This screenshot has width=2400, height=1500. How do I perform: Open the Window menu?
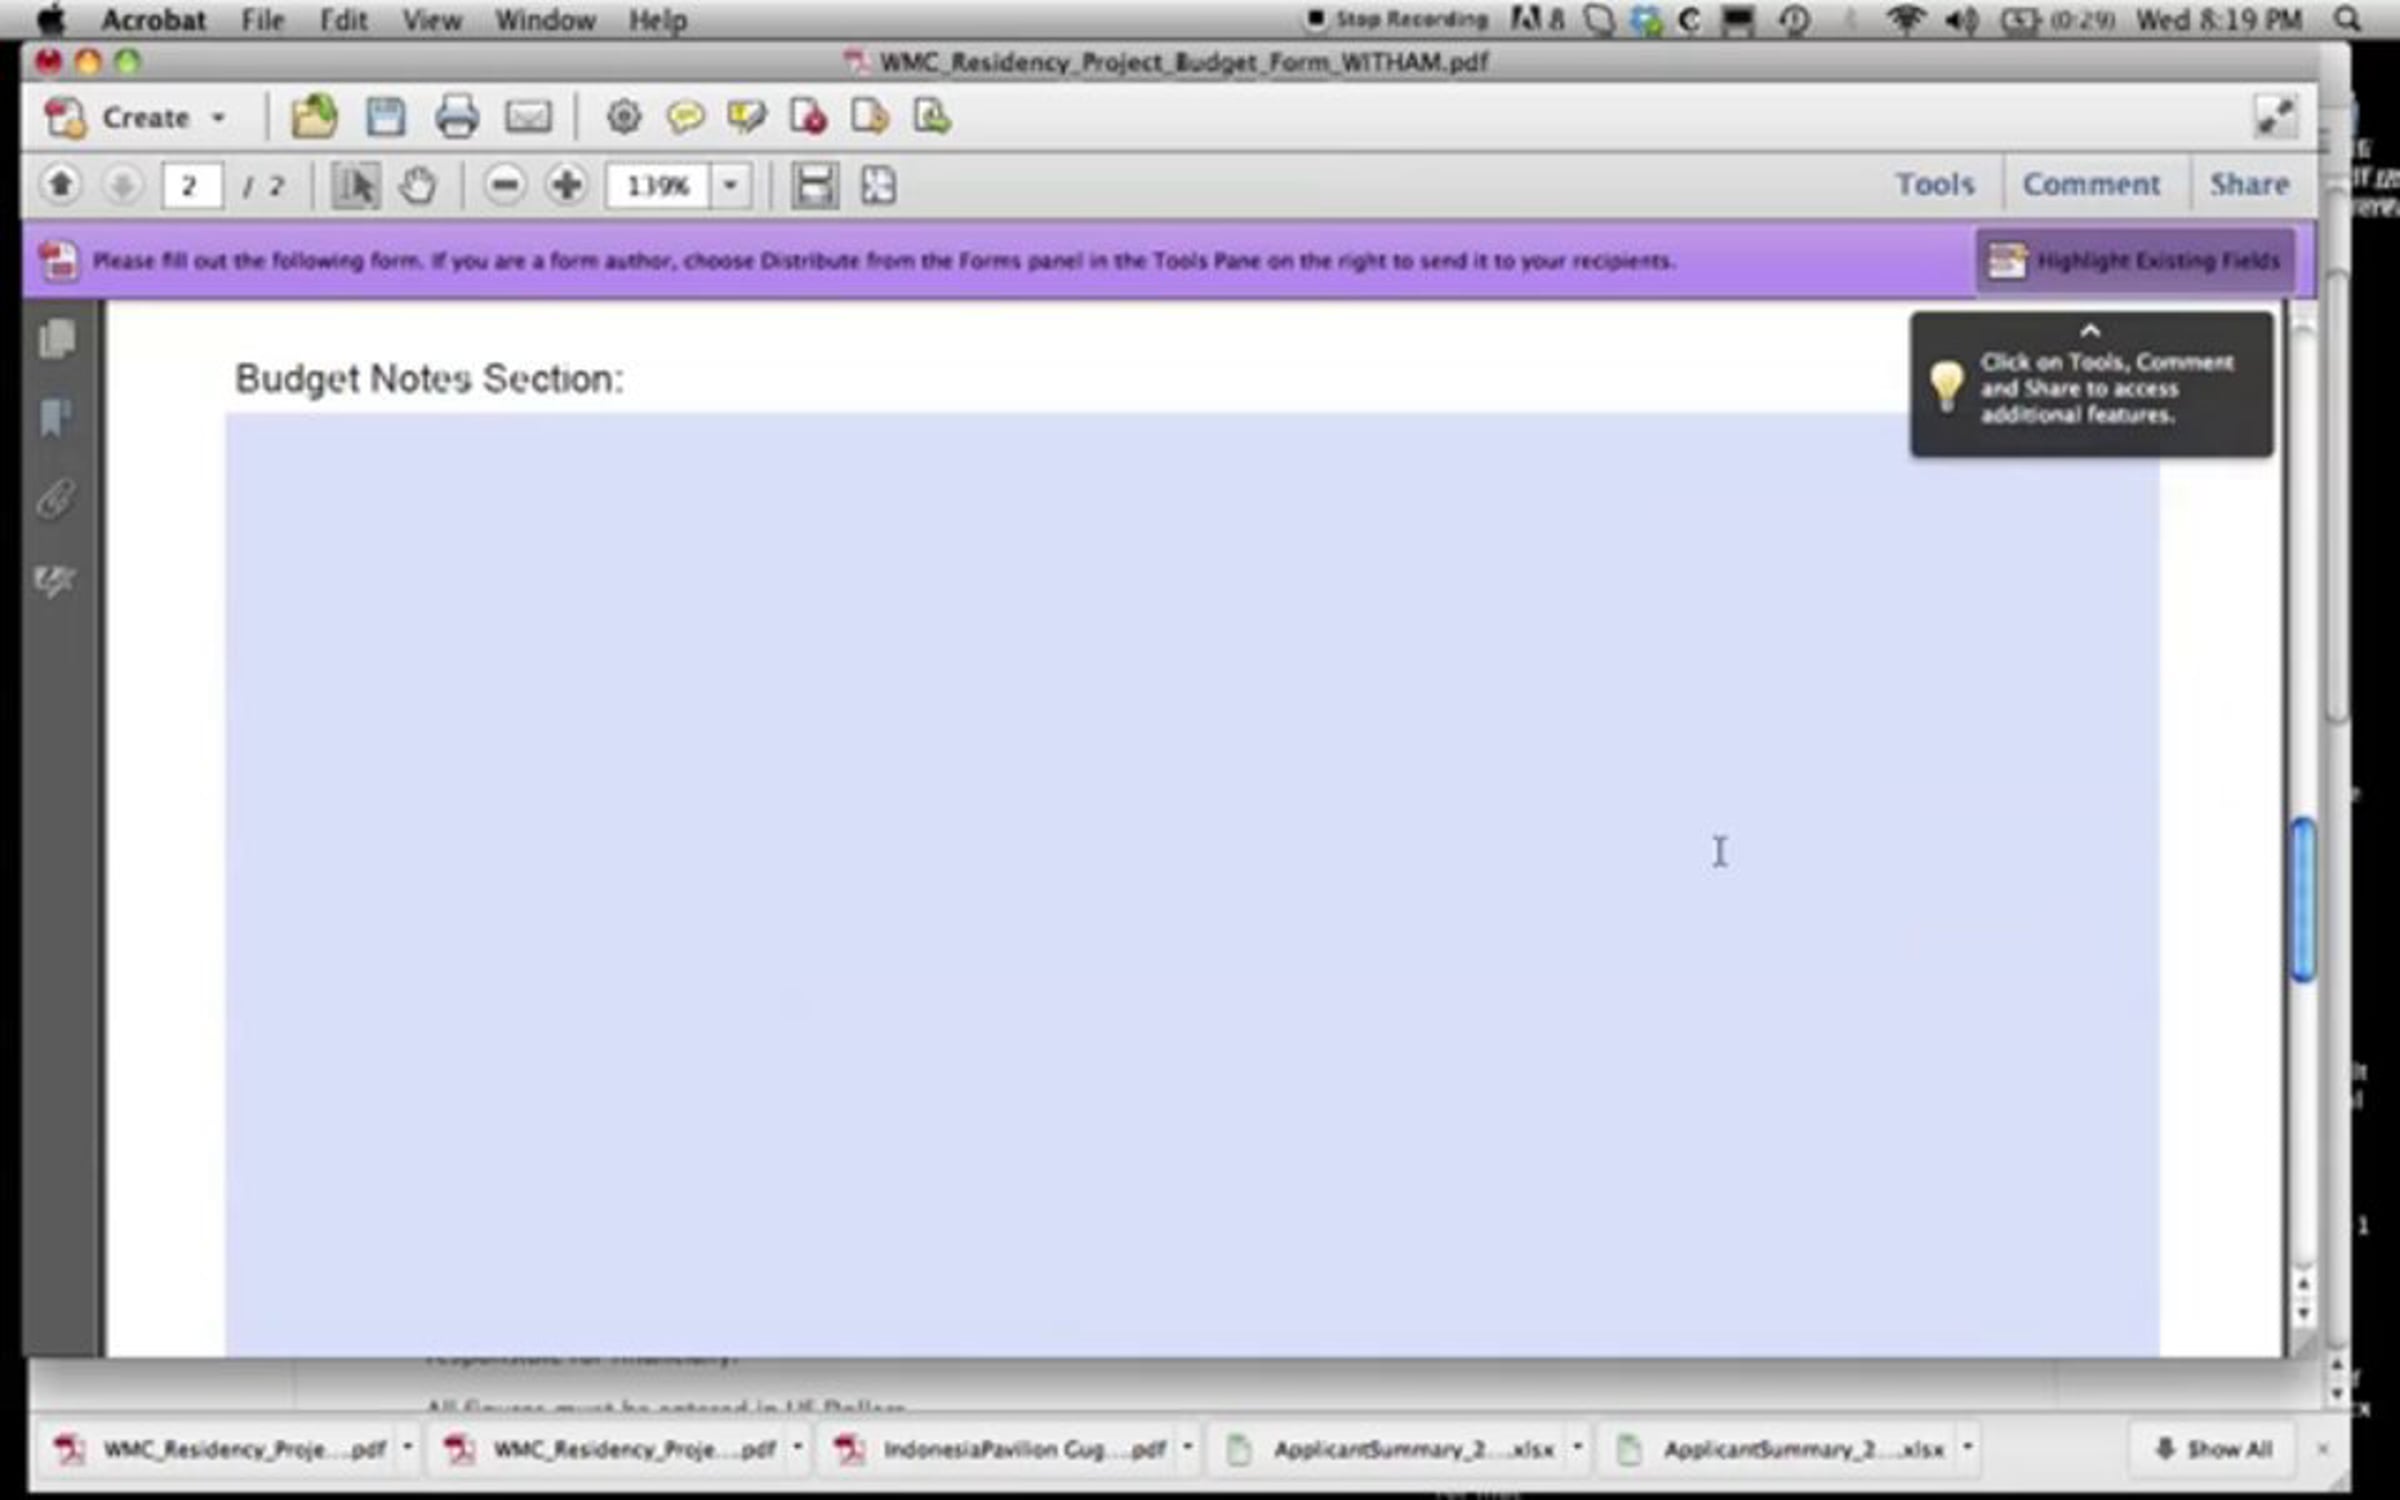[x=545, y=20]
